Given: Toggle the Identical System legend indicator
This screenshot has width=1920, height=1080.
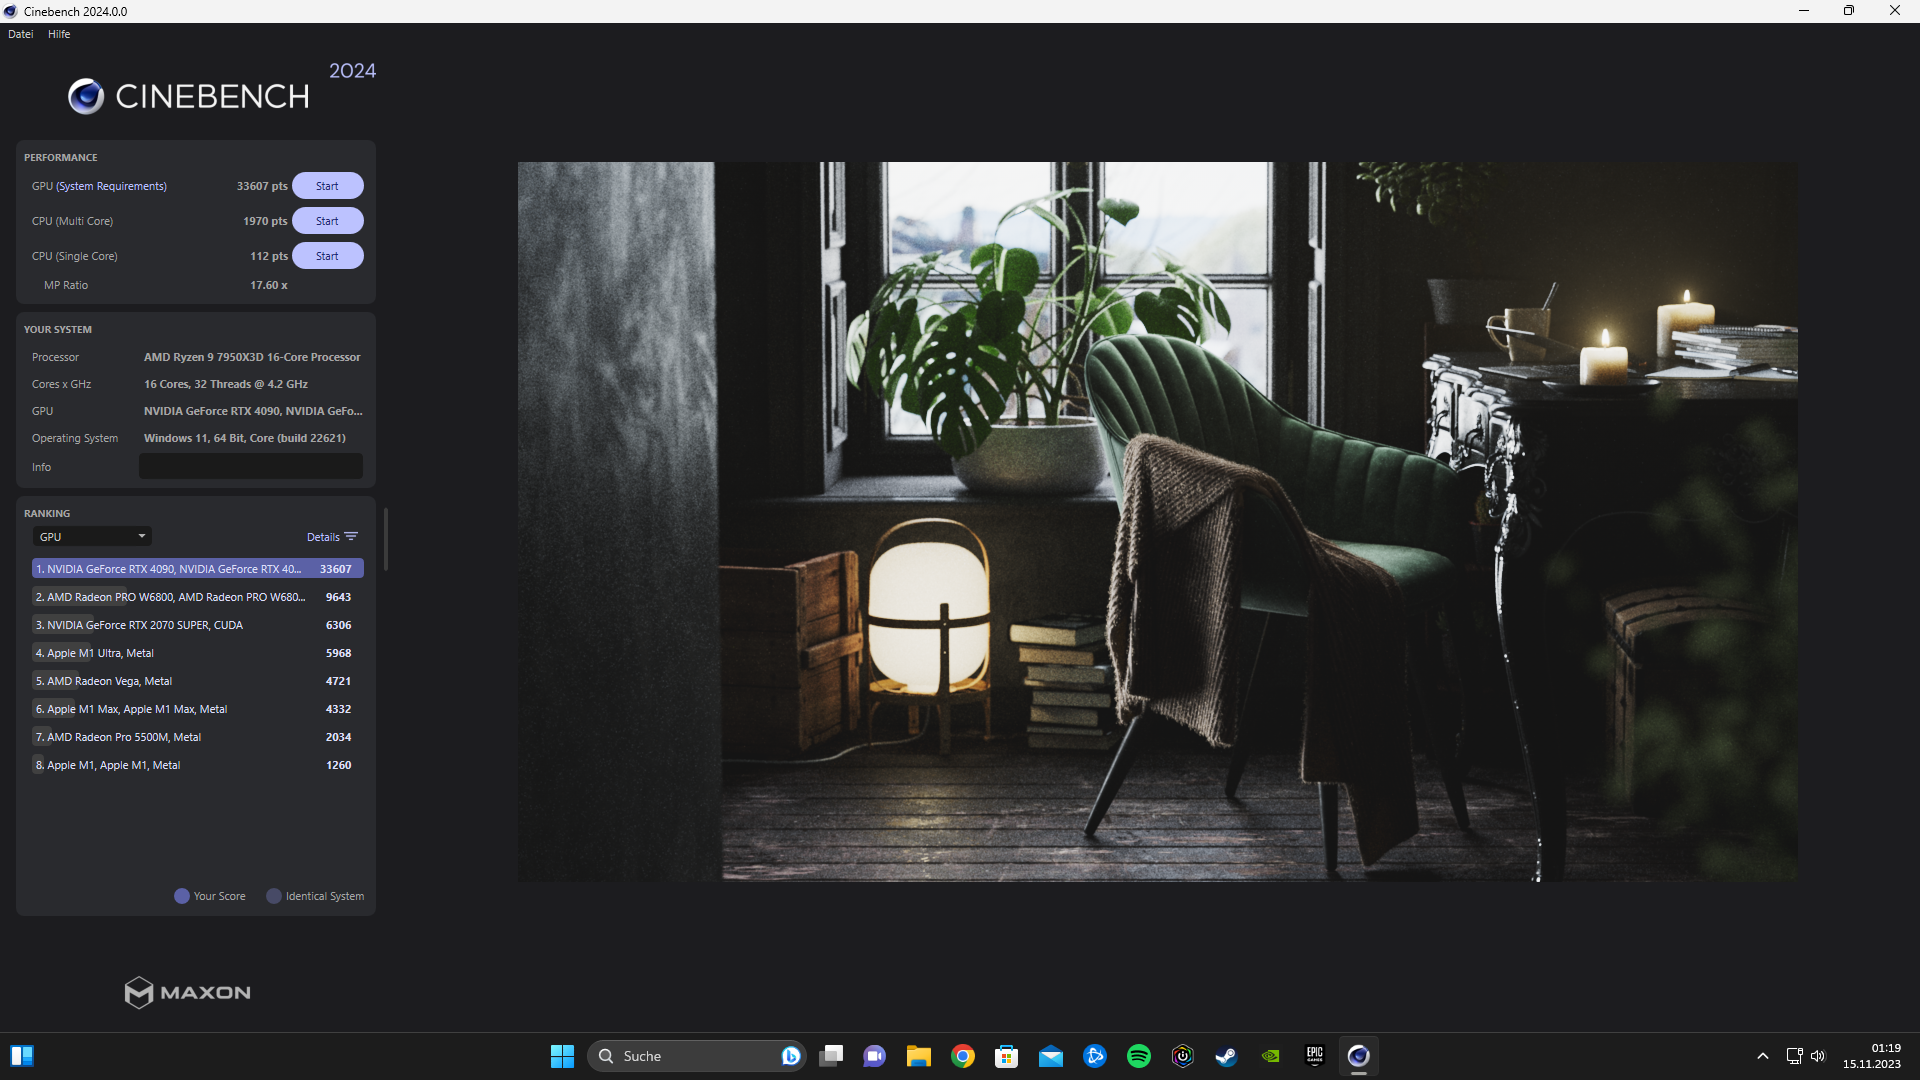Looking at the screenshot, I should (274, 896).
